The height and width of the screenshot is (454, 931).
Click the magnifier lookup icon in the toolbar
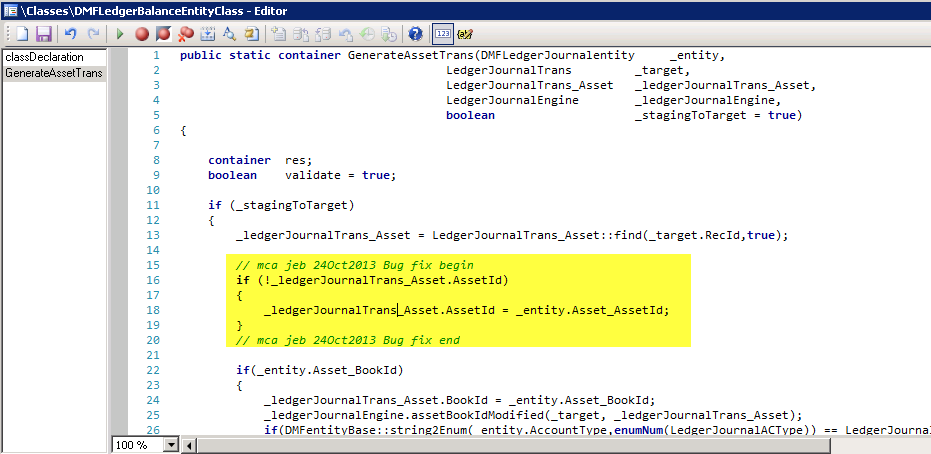click(229, 34)
